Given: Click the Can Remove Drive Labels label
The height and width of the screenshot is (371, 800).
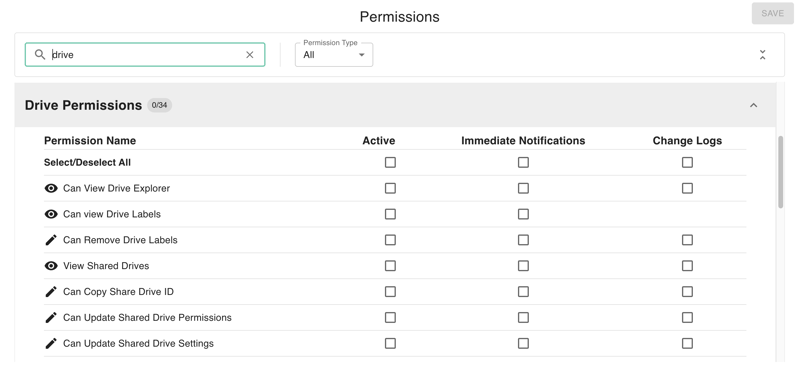Looking at the screenshot, I should point(120,240).
